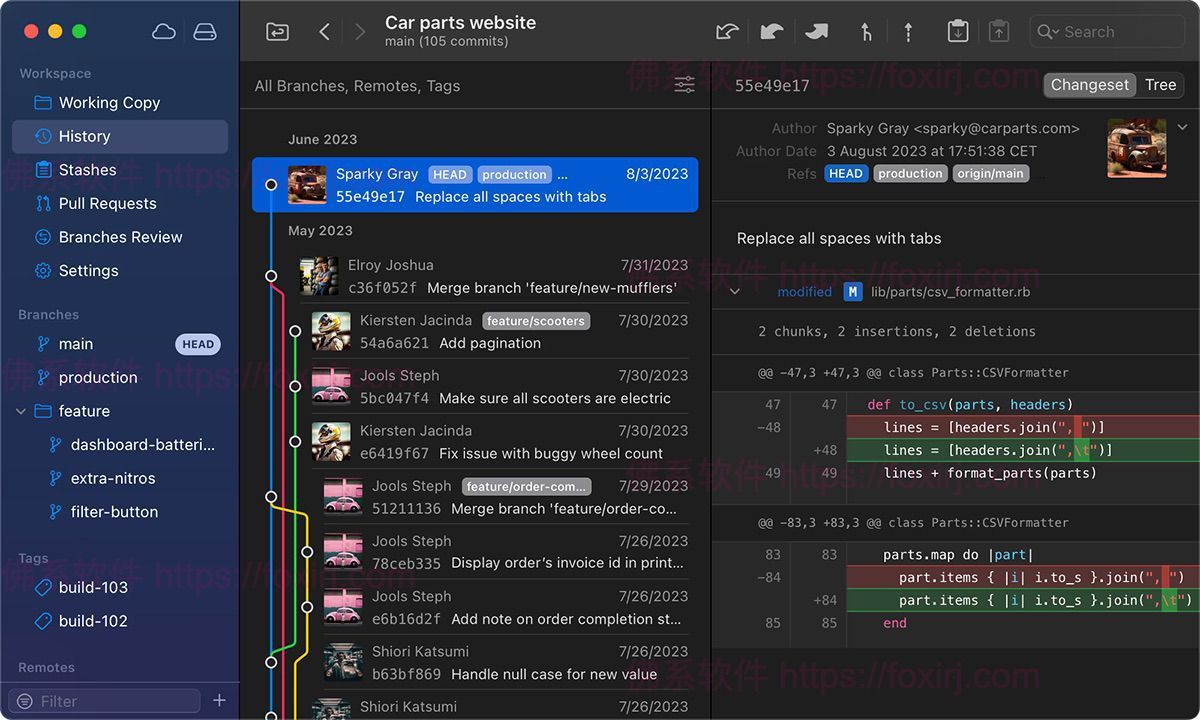Open the repository in Finder folder icon
This screenshot has width=1200, height=720.
pyautogui.click(x=277, y=31)
